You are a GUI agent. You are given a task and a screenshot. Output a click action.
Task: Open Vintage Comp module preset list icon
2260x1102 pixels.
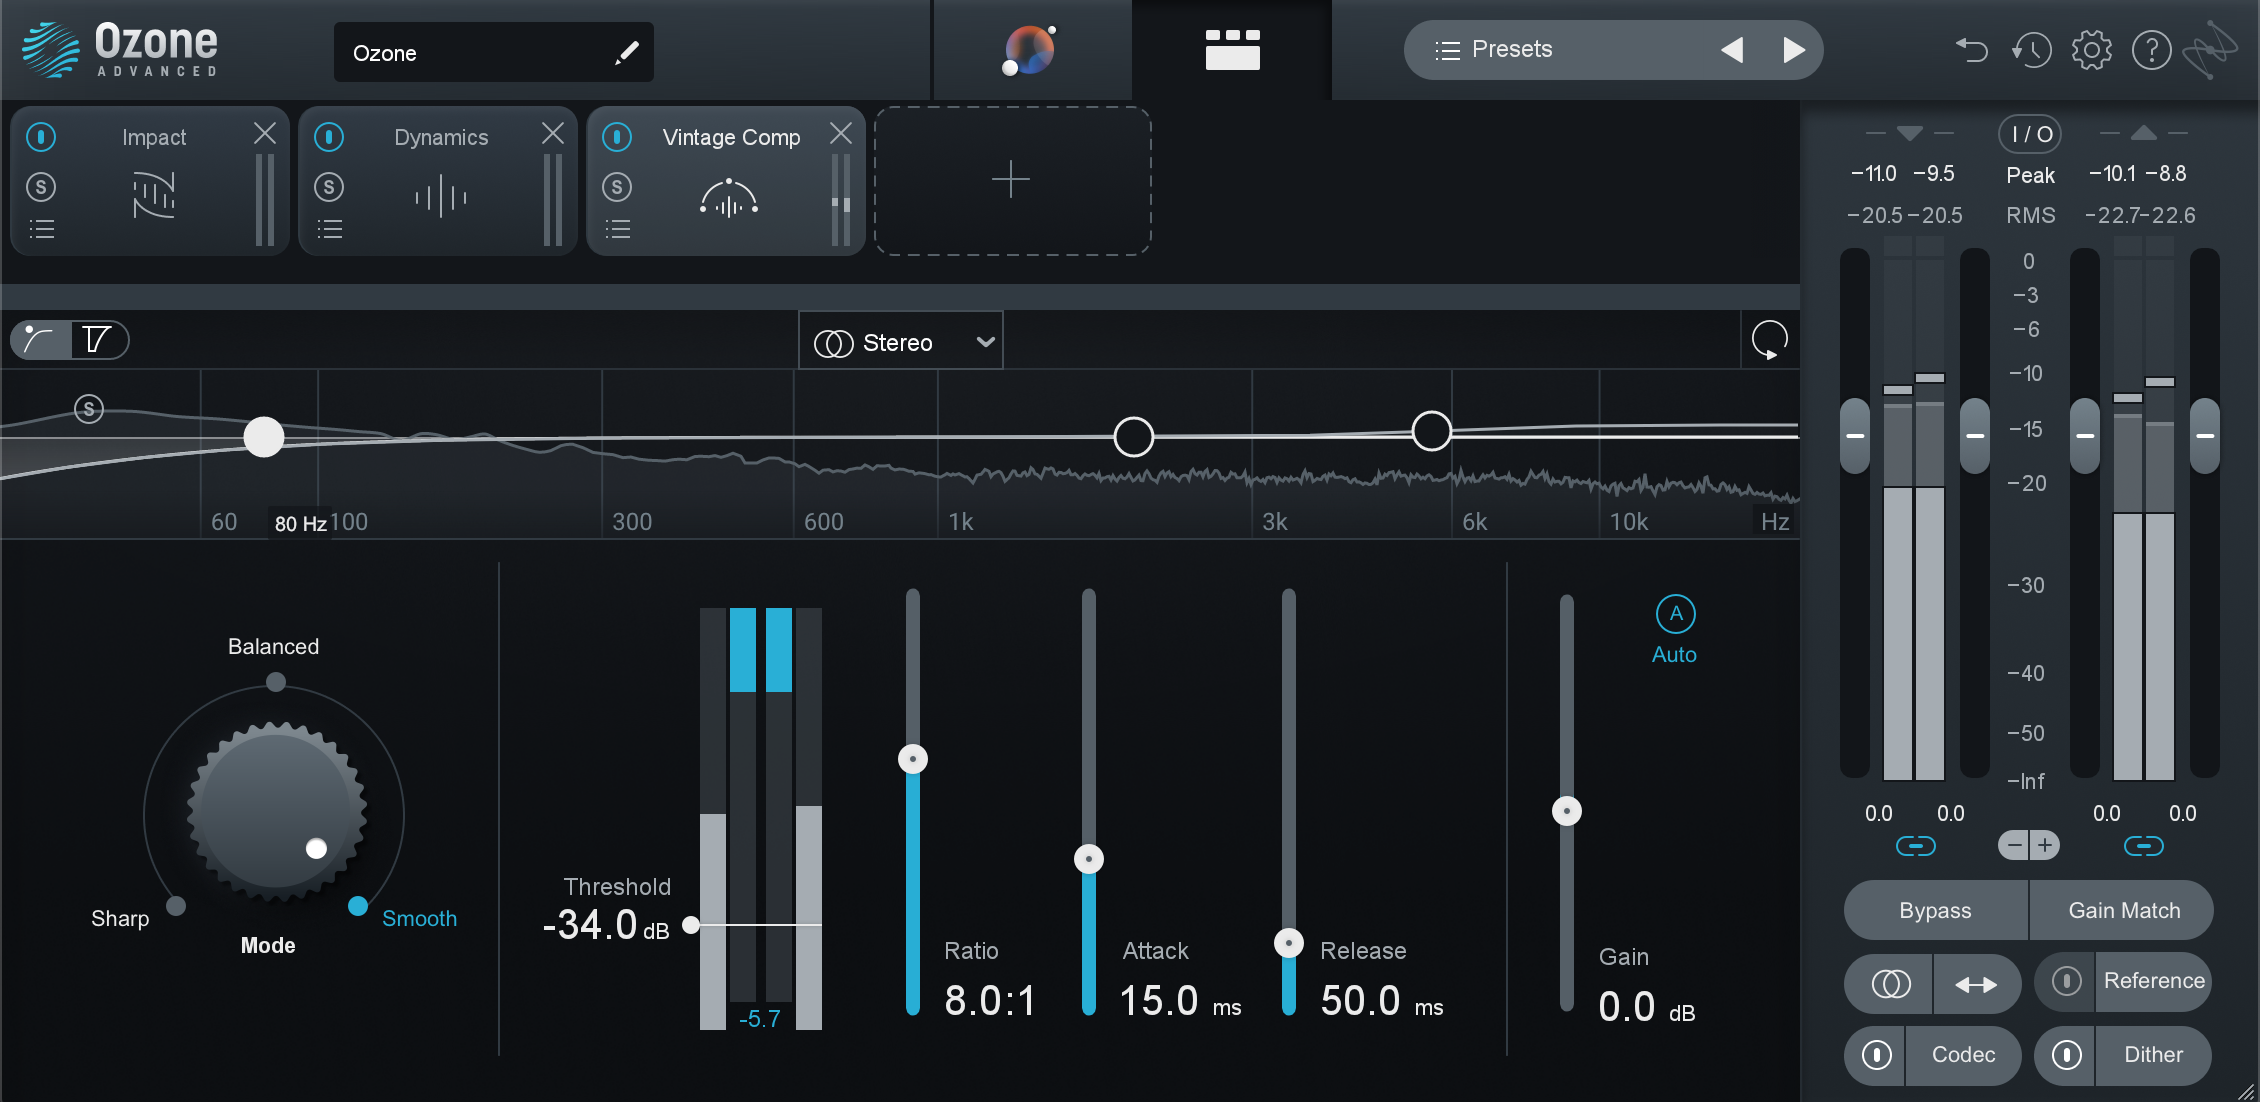(x=617, y=229)
